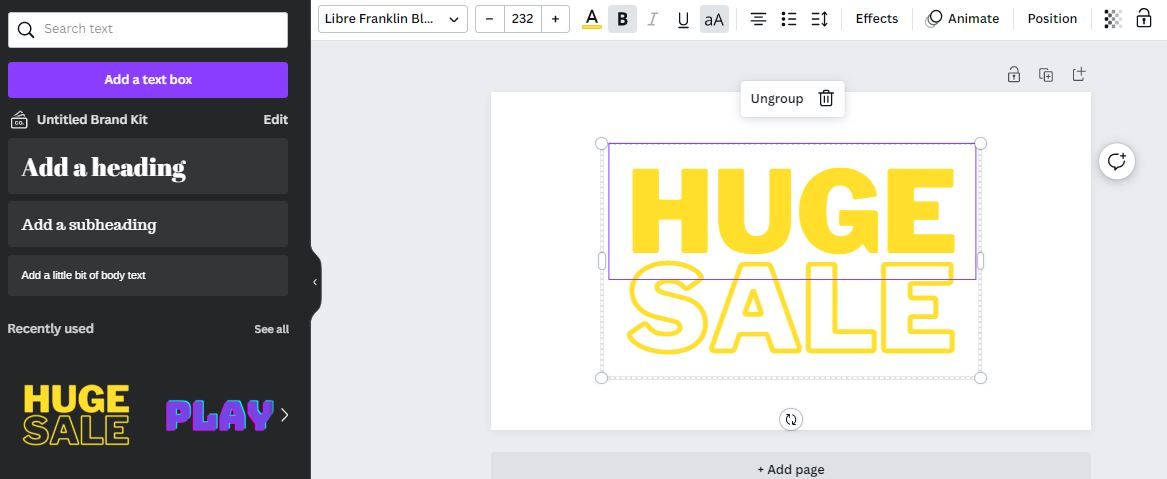Apply bulleted list formatting

click(789, 19)
